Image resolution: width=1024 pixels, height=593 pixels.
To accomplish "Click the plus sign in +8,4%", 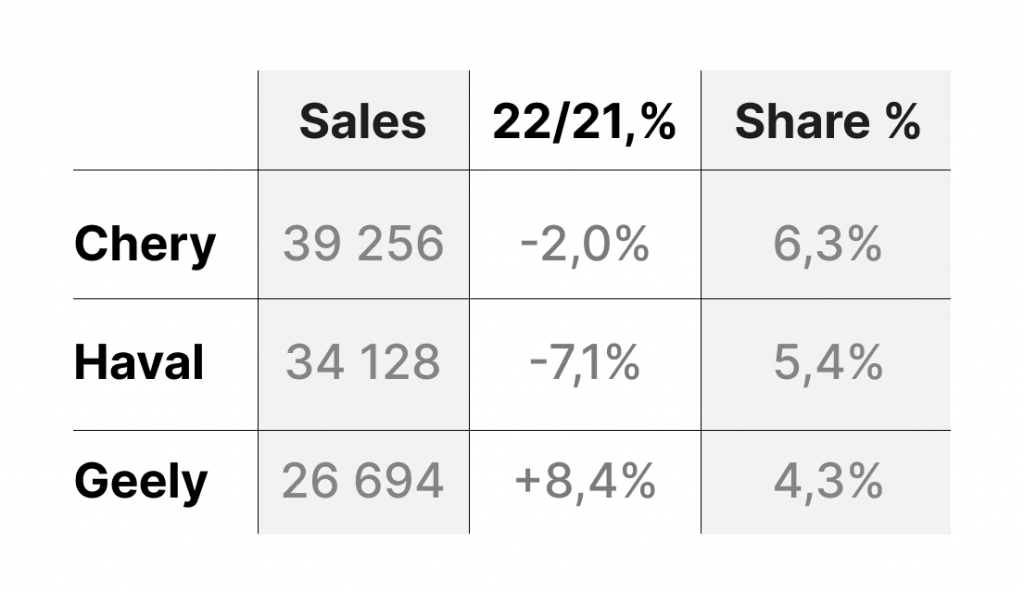I will [x=528, y=482].
